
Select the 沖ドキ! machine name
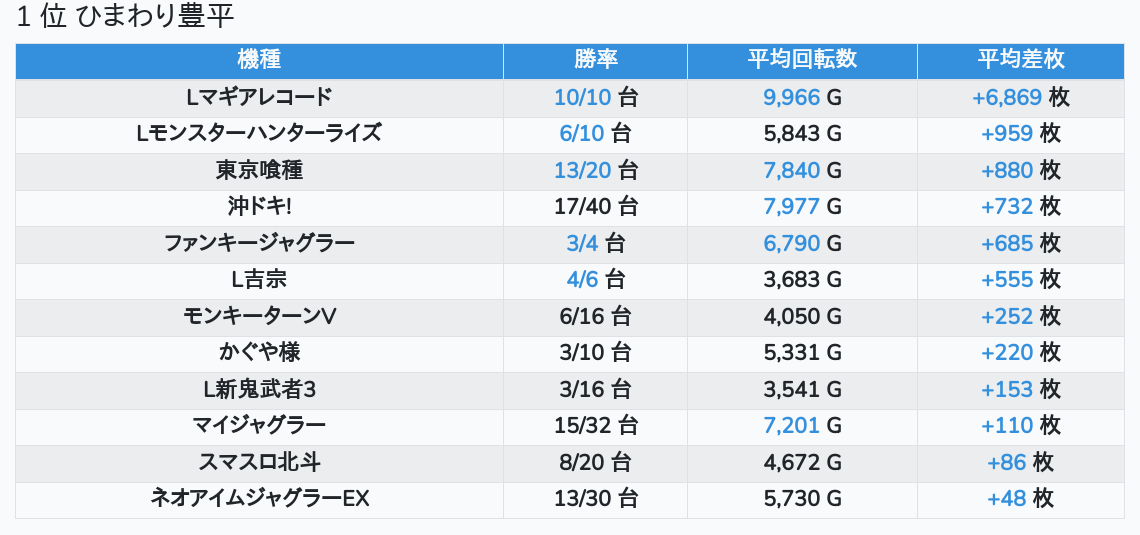(x=259, y=206)
